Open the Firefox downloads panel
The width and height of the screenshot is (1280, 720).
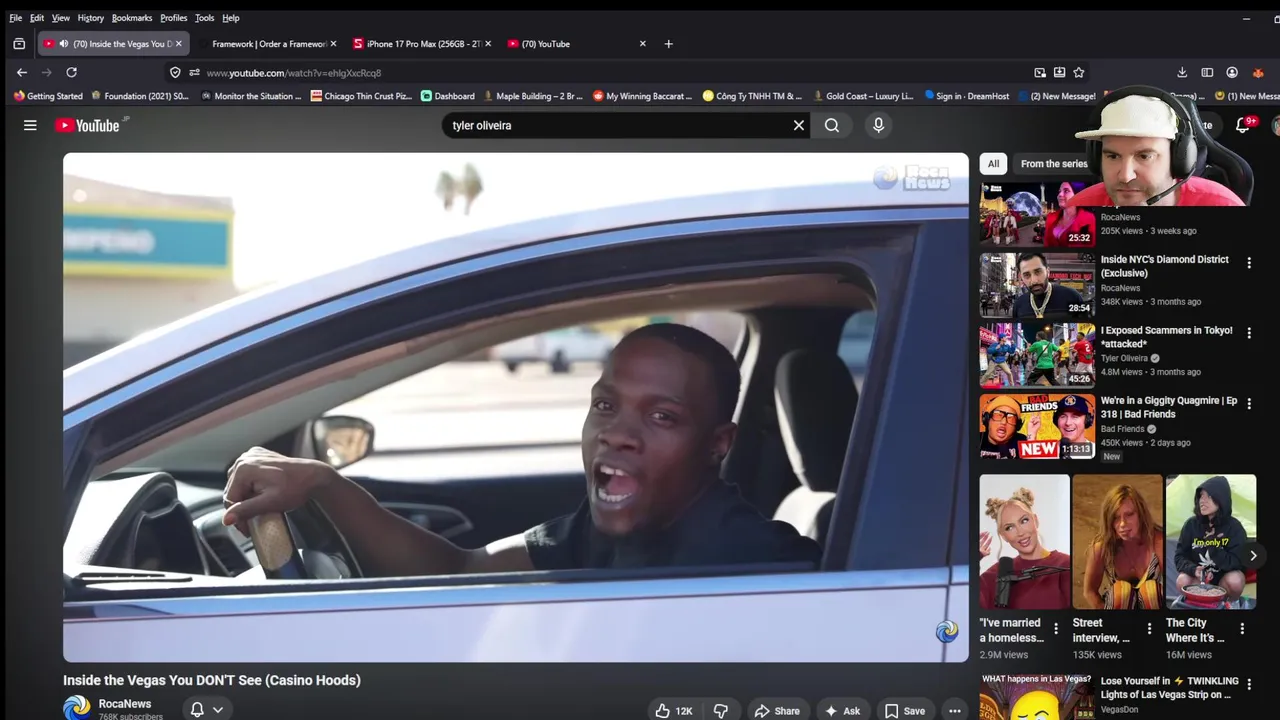tap(1182, 72)
